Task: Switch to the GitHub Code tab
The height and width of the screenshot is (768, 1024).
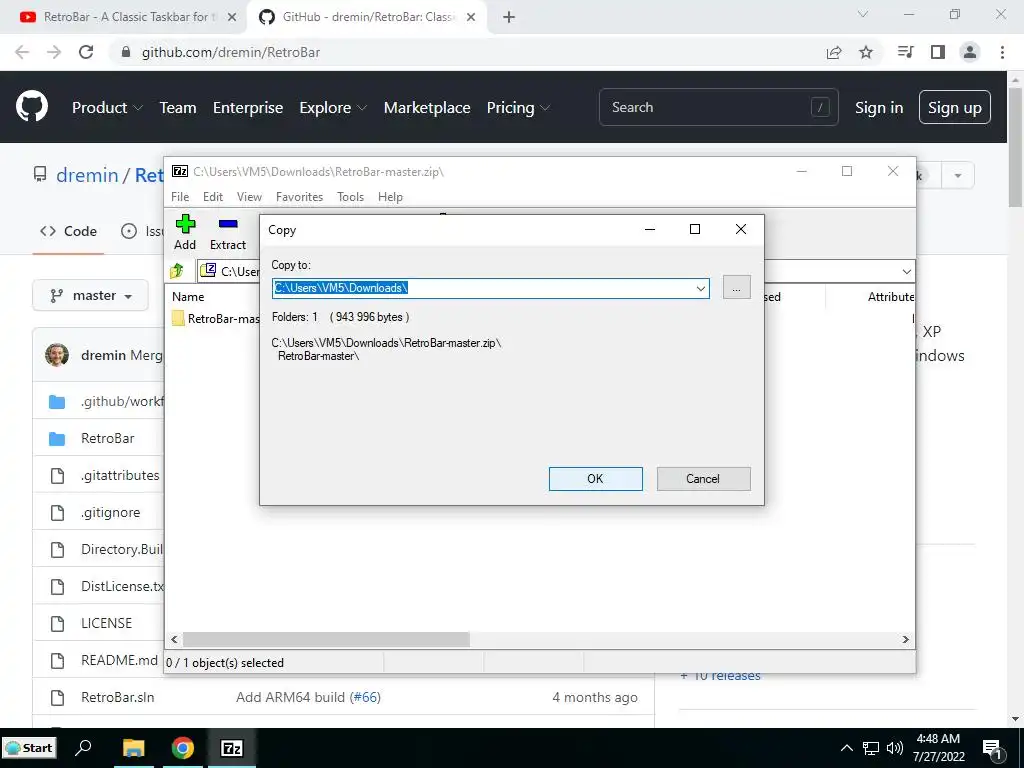Action: click(69, 231)
